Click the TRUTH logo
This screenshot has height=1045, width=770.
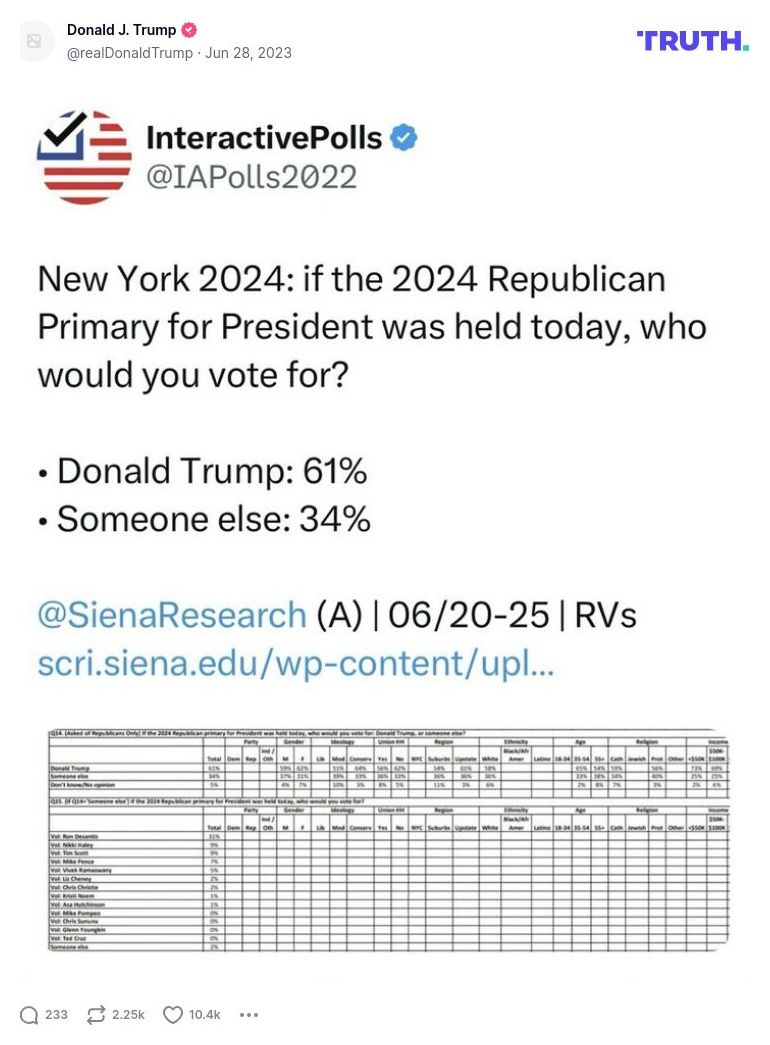tap(692, 41)
